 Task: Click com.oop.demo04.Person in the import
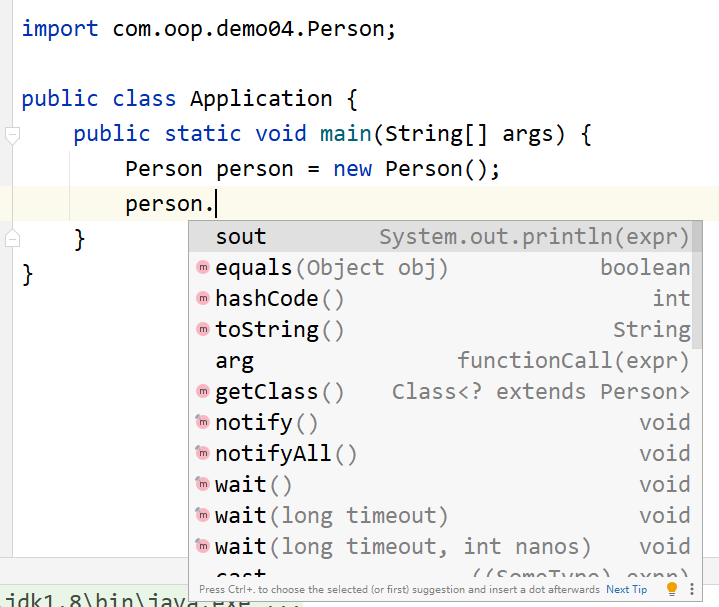pyautogui.click(x=248, y=29)
